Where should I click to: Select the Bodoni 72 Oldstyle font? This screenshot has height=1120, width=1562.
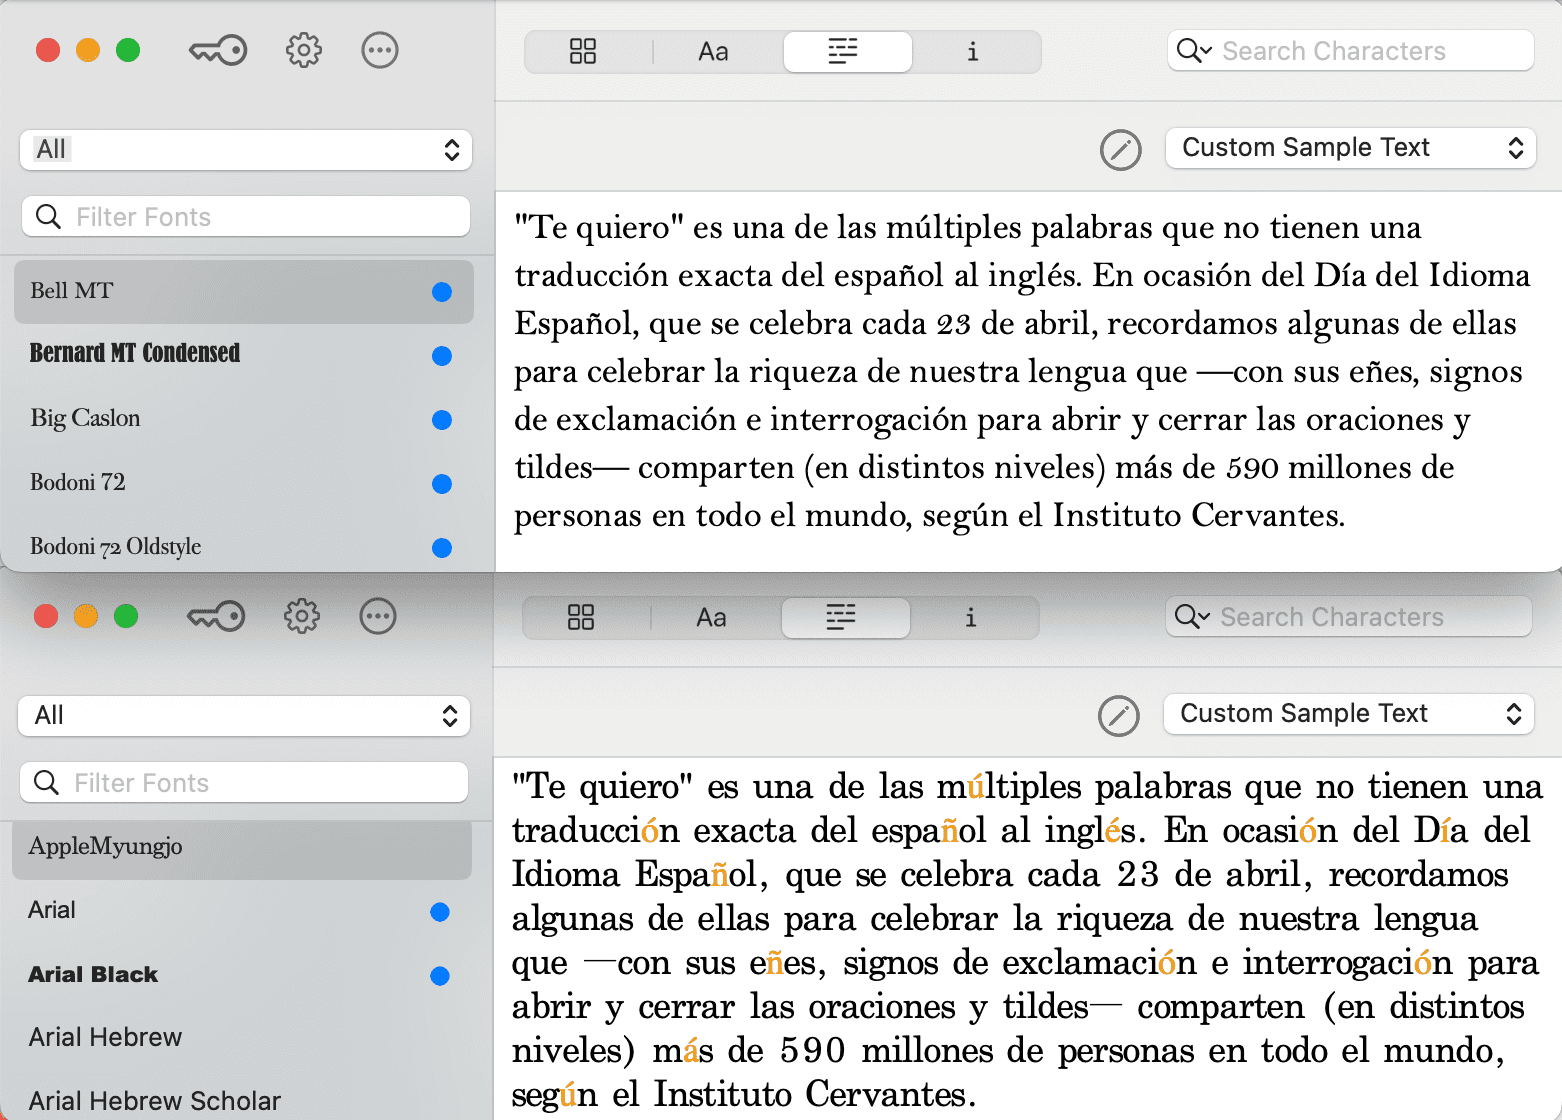244,547
